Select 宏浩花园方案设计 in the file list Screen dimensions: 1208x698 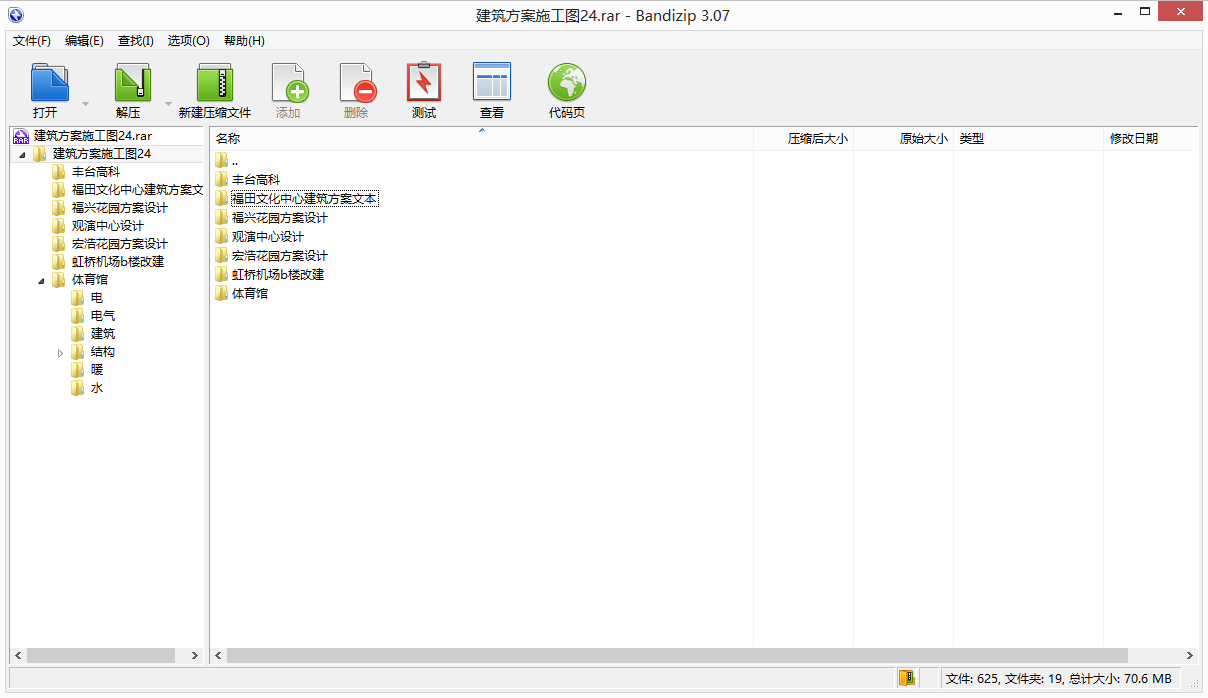click(x=280, y=256)
